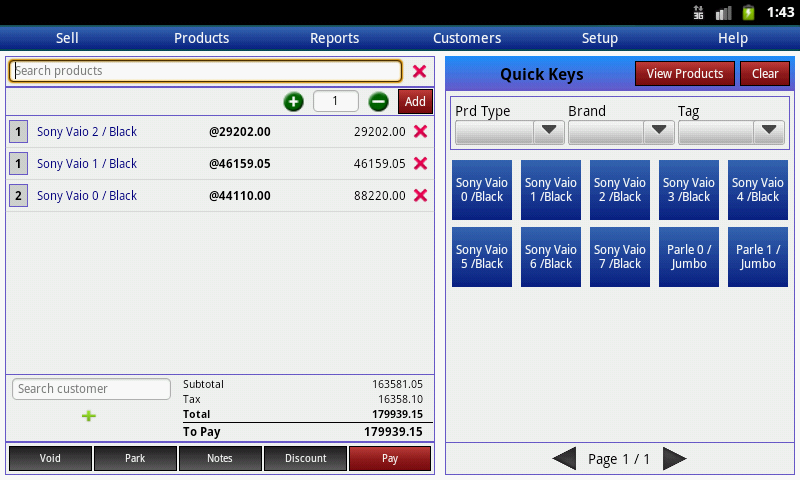Screen dimensions: 800x480
Task: Go to next quick keys page arrow
Action: coord(674,459)
